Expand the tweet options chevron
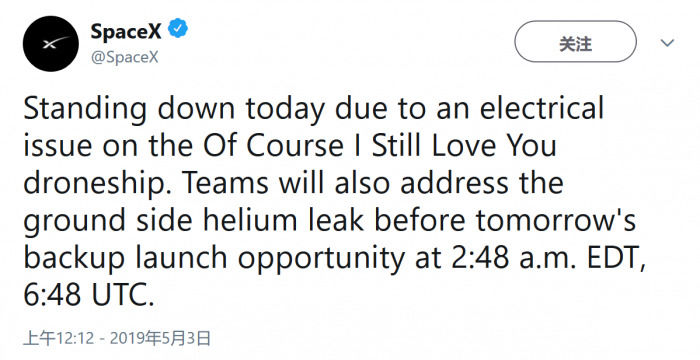 [667, 43]
